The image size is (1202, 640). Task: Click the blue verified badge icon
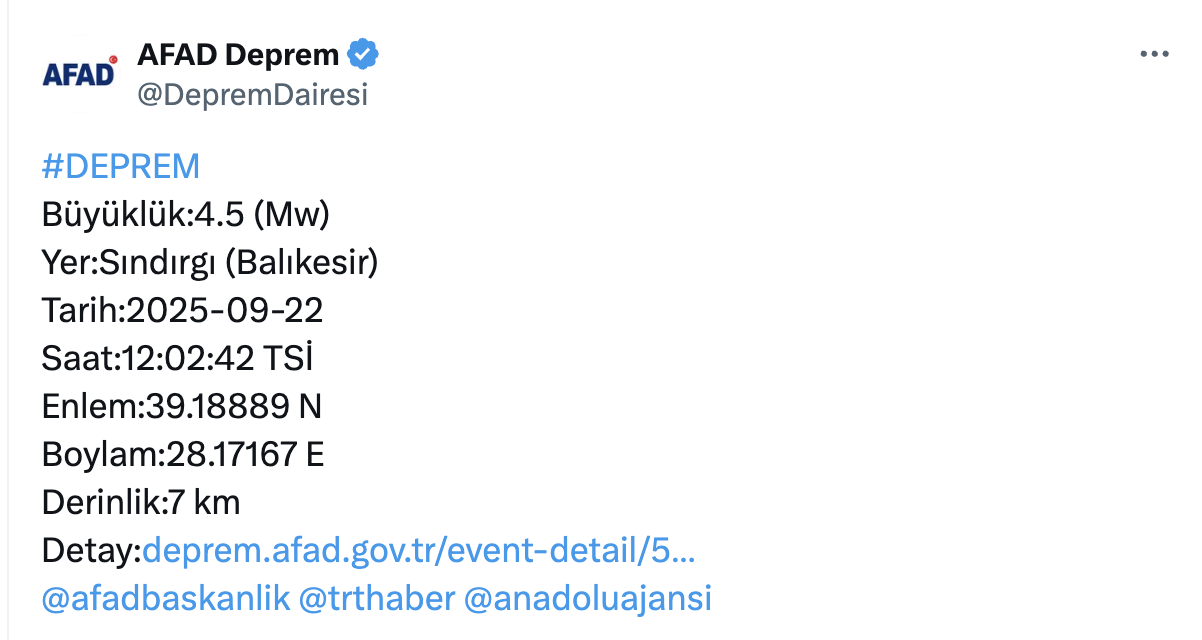362,54
